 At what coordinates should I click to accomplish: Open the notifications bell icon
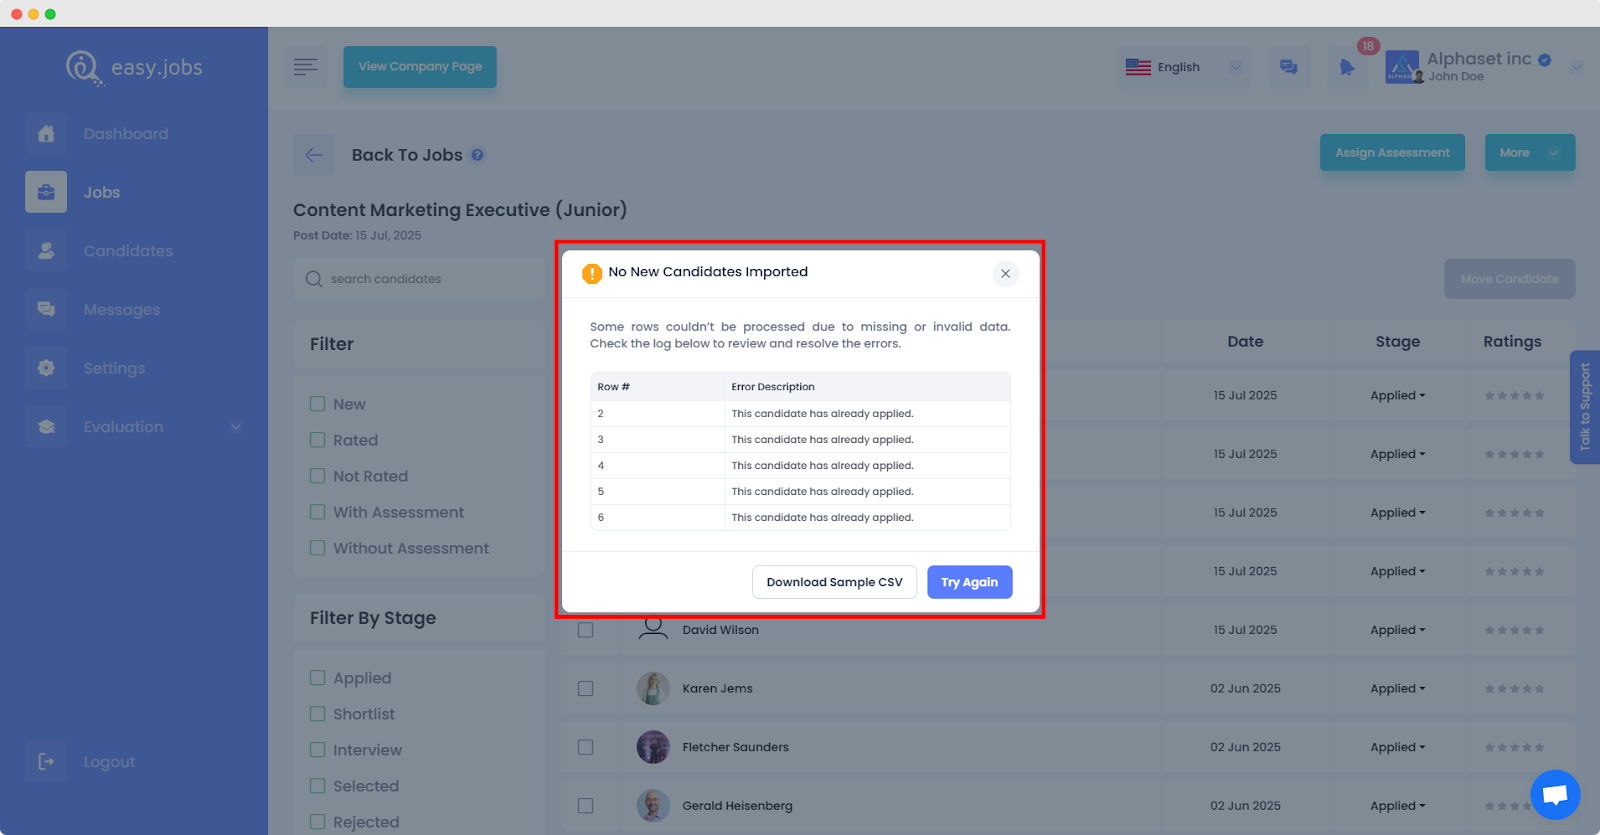point(1347,67)
